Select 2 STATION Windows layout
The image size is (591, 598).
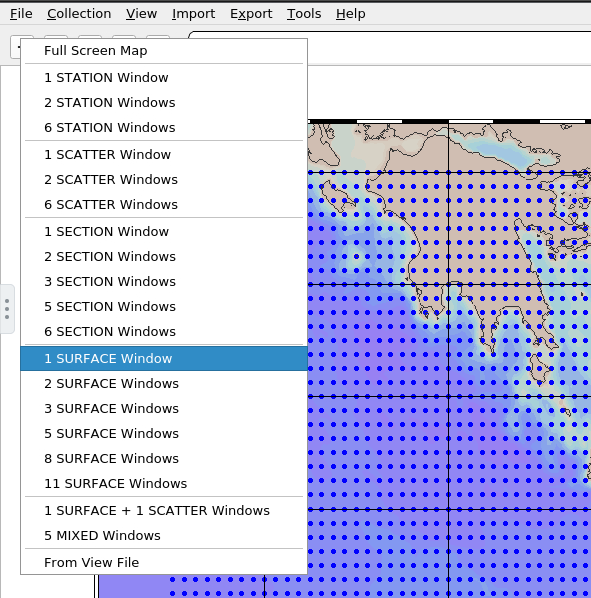click(164, 103)
